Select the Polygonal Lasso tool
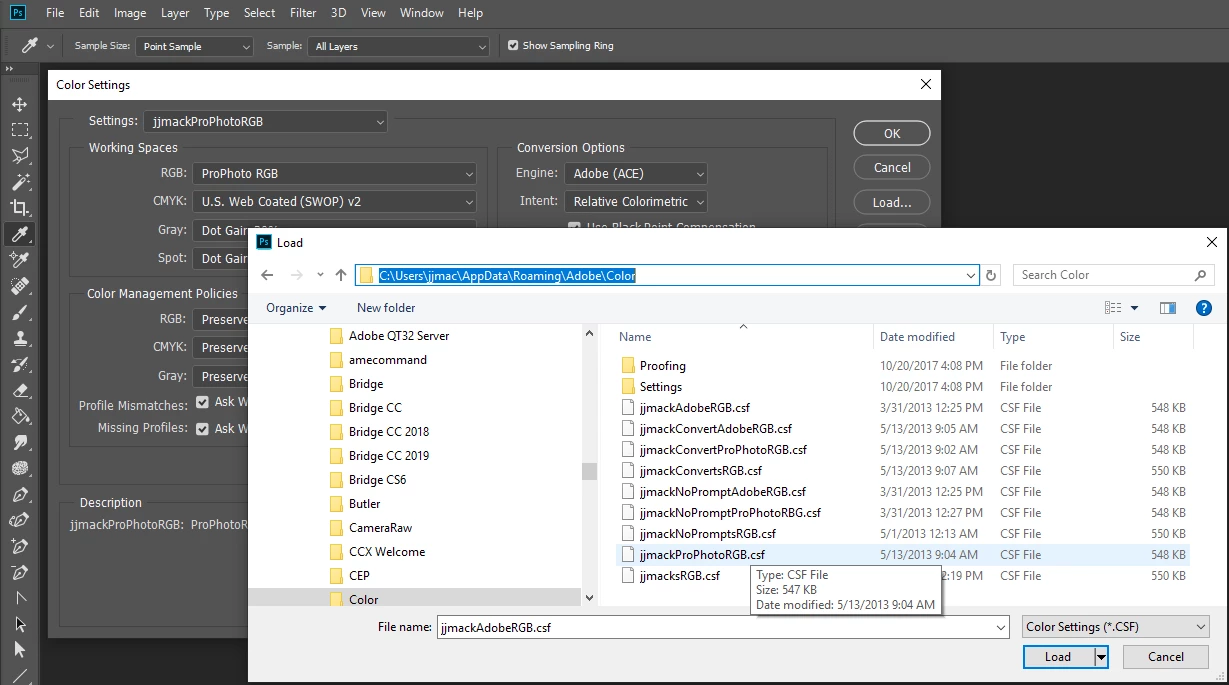 (19, 156)
